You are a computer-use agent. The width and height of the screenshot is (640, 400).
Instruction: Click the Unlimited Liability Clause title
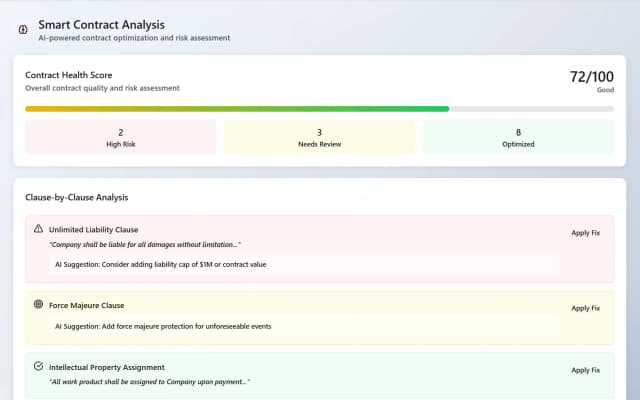(x=93, y=230)
